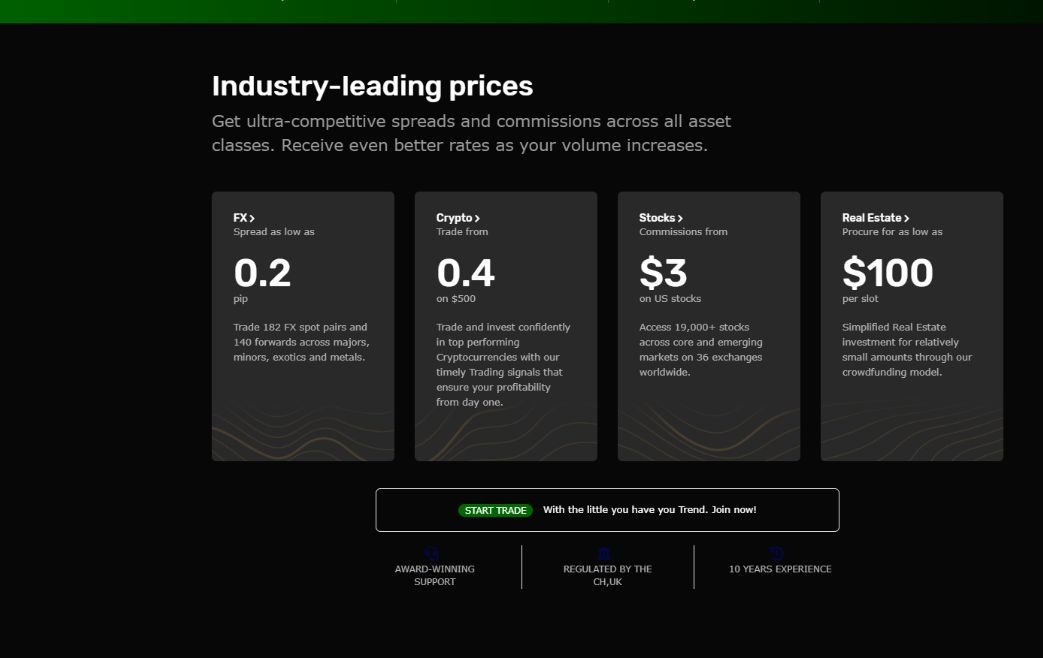Click the Industry-leading prices heading
This screenshot has height=658, width=1043.
pyautogui.click(x=372, y=86)
